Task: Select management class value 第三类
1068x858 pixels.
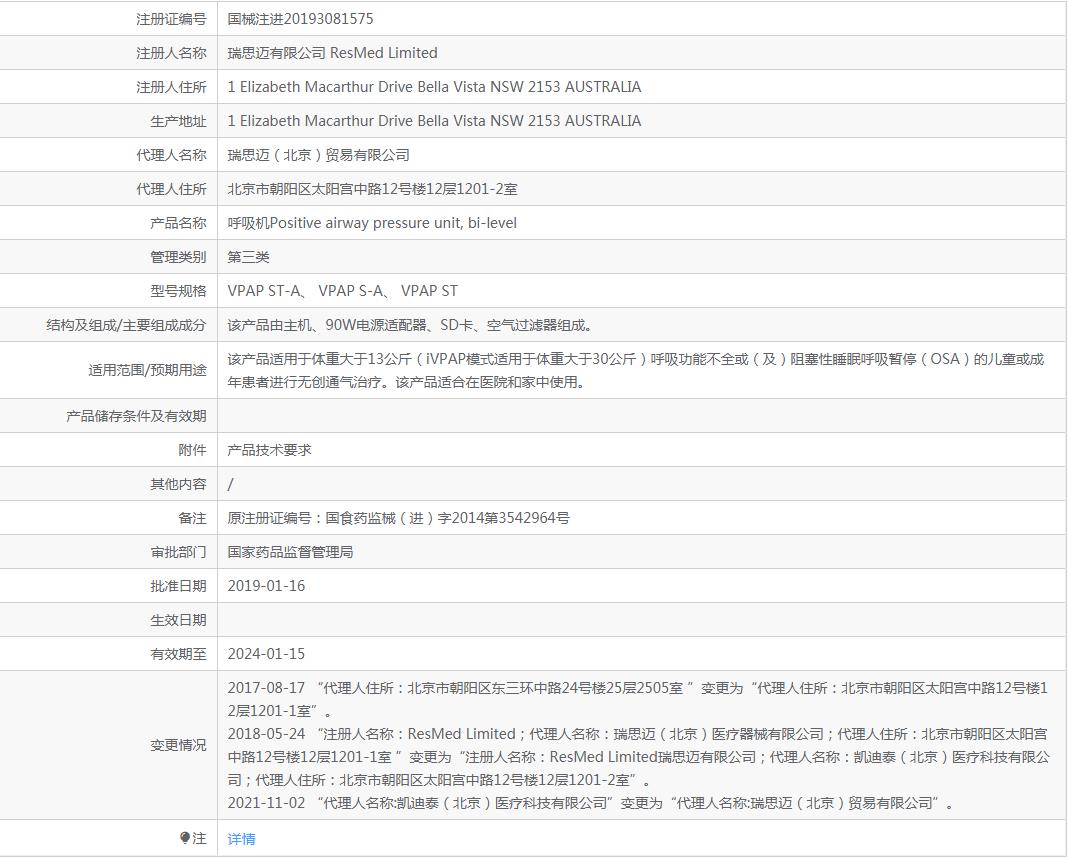Action: click(249, 257)
